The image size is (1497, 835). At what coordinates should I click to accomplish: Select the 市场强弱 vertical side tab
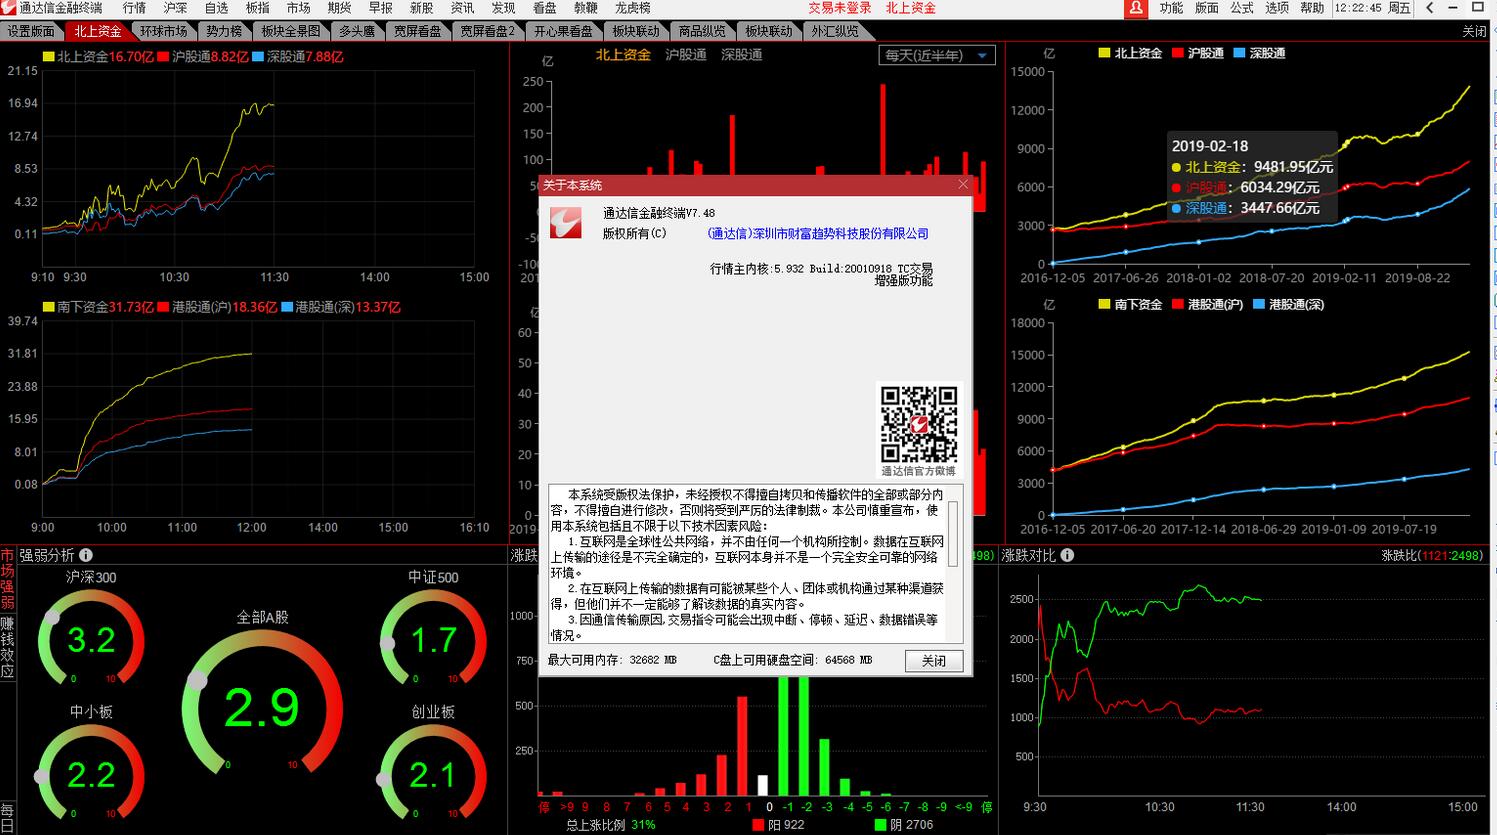[x=7, y=579]
